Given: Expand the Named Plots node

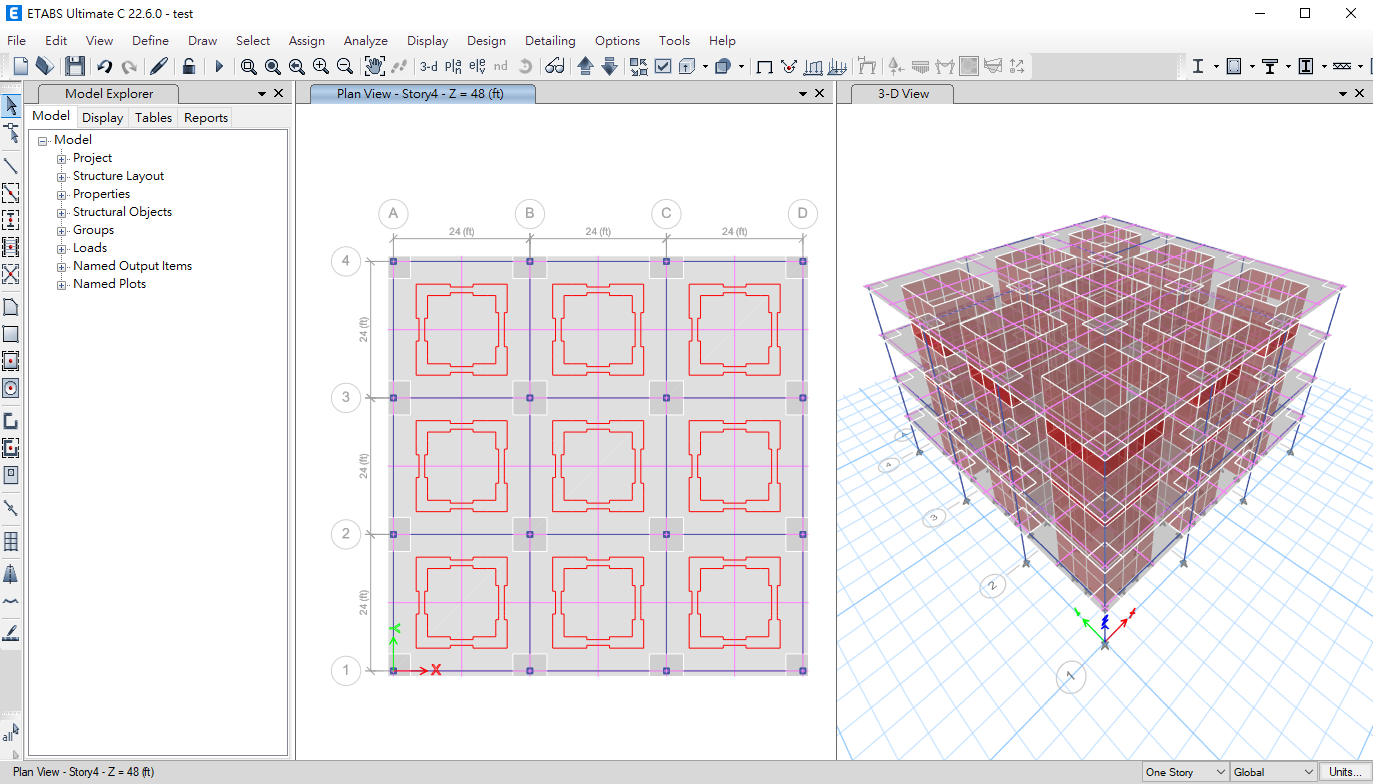Looking at the screenshot, I should [62, 285].
